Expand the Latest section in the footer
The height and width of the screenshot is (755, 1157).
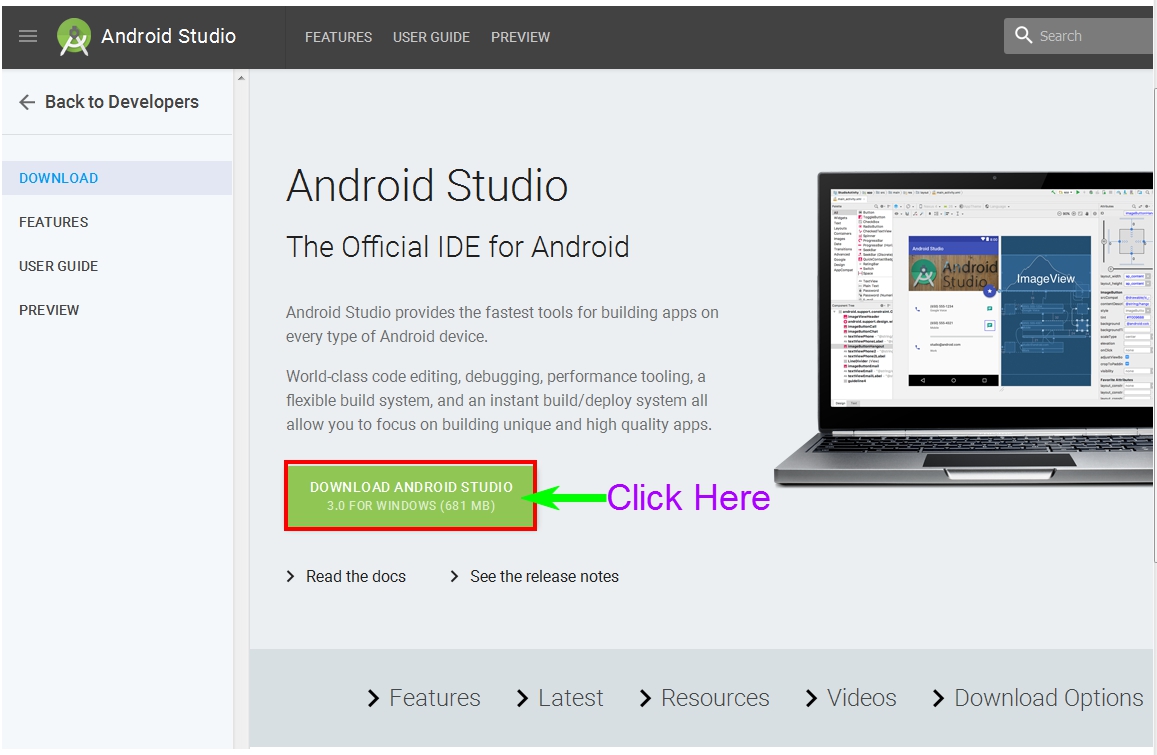[x=570, y=698]
